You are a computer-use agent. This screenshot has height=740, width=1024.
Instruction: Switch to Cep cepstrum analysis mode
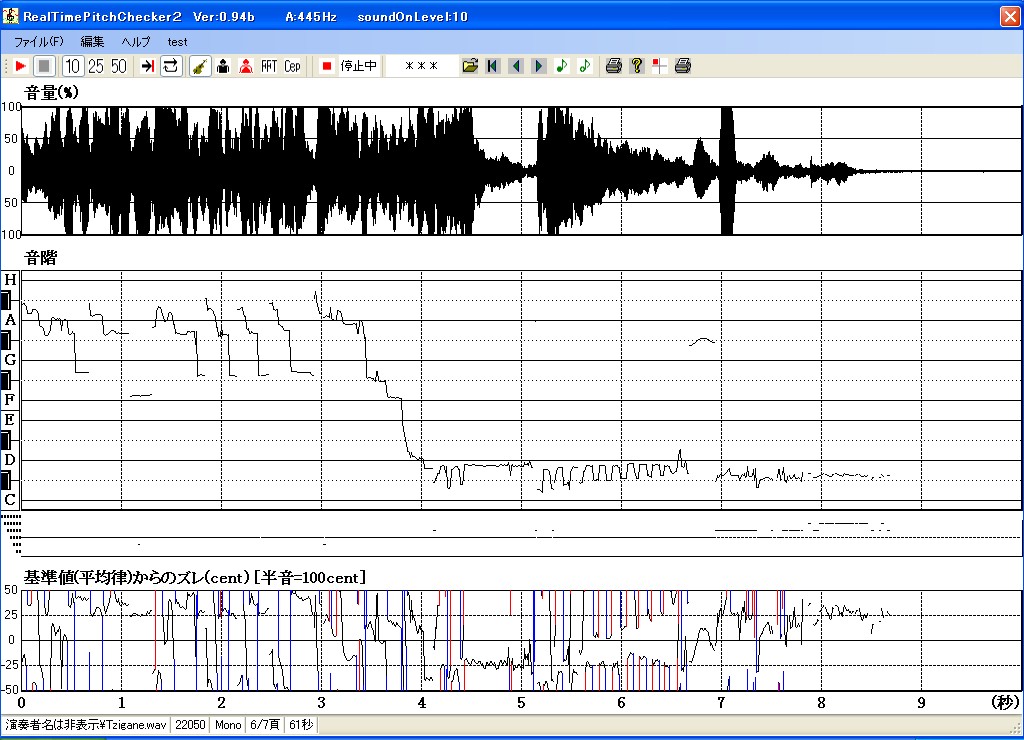[x=292, y=66]
